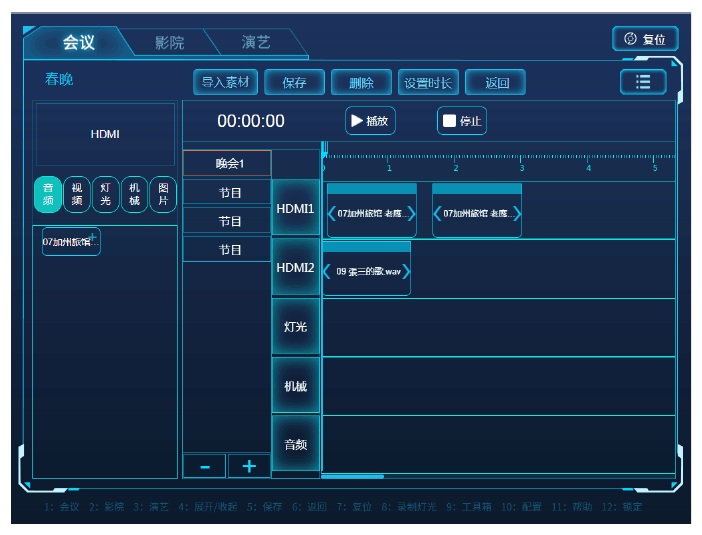The height and width of the screenshot is (535, 702).
Task: Select the HDMI1 track header
Action: (295, 210)
